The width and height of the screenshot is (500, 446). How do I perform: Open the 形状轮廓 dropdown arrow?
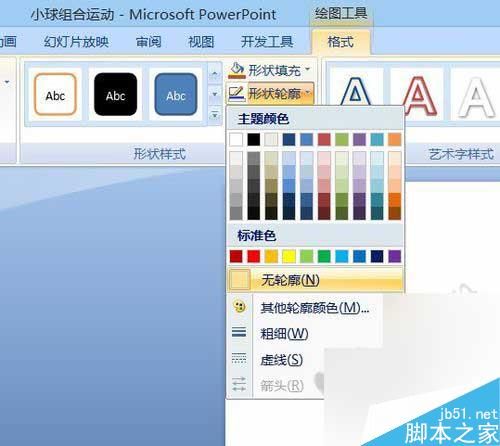tap(308, 93)
